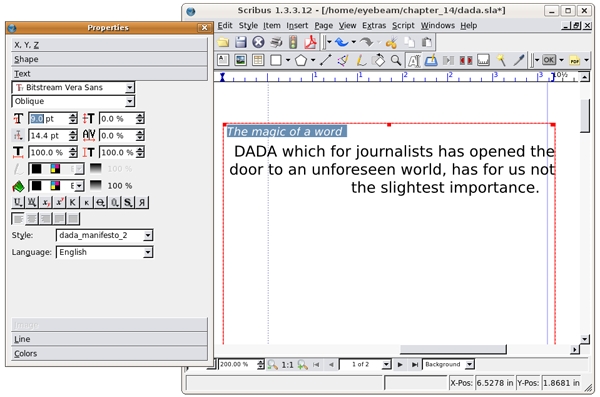Open the Insert menu
Screen dimensions: 600x397
(297, 26)
